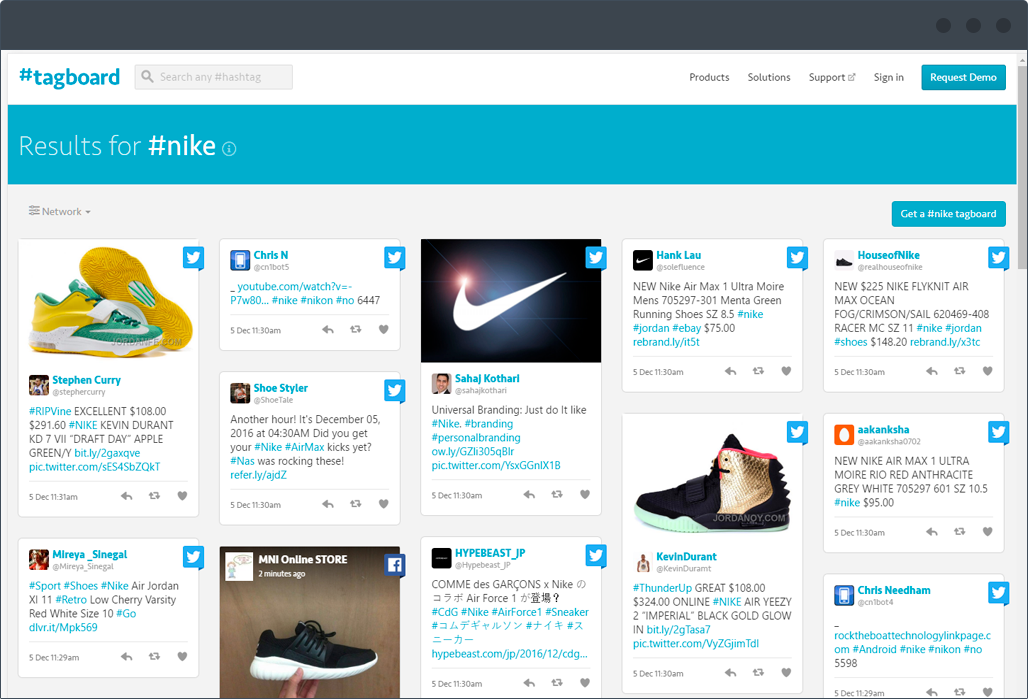Viewport: 1028px width, 700px height.
Task: Retweet aakanksha's post
Action: click(x=959, y=532)
